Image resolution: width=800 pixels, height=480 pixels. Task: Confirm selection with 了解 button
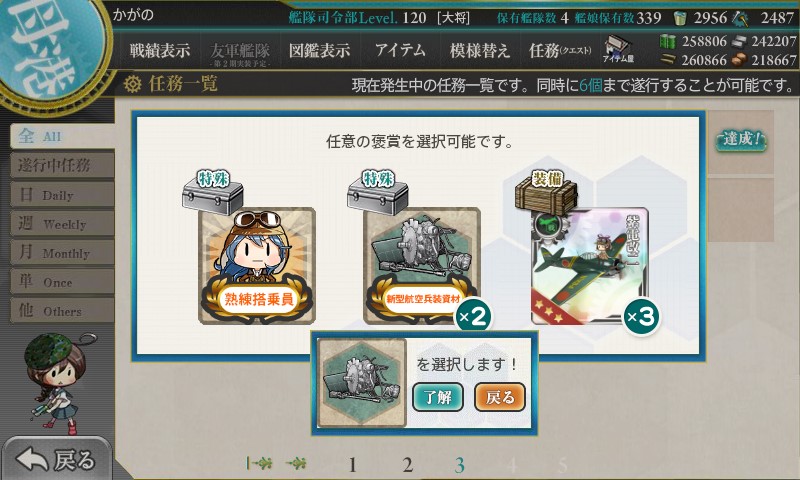click(x=438, y=397)
